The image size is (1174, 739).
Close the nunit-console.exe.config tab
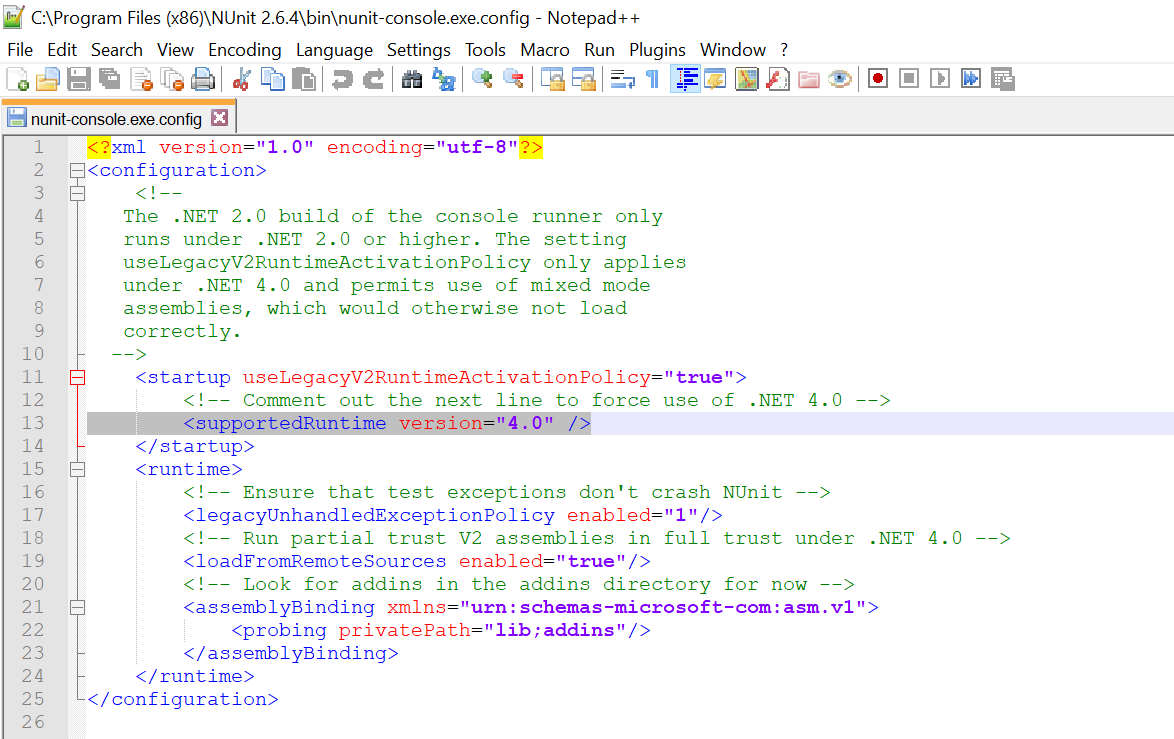219,118
